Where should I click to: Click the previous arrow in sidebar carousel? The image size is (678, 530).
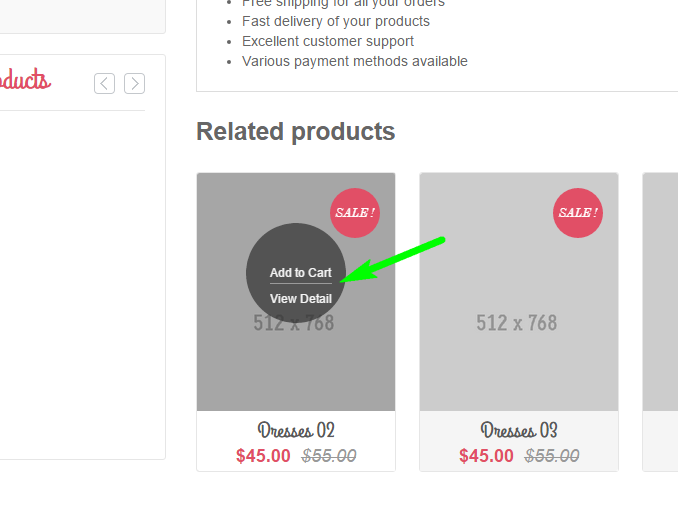(104, 83)
